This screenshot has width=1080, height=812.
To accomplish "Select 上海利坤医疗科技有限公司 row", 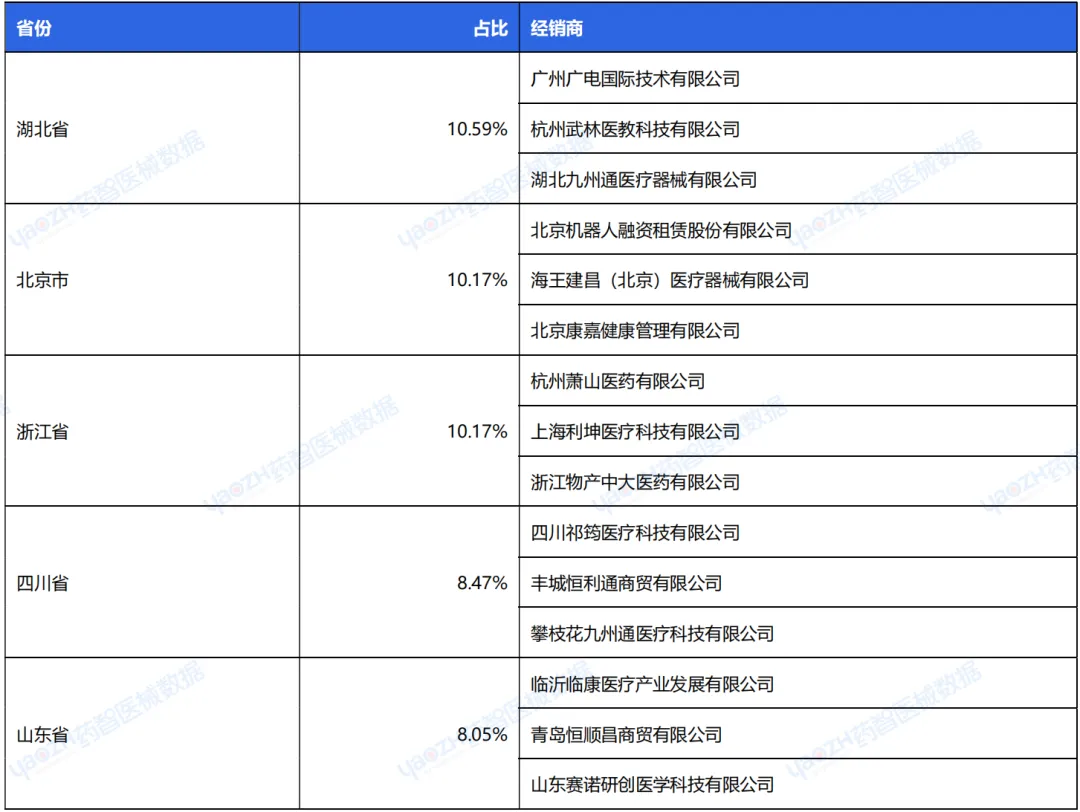I will coord(798,431).
